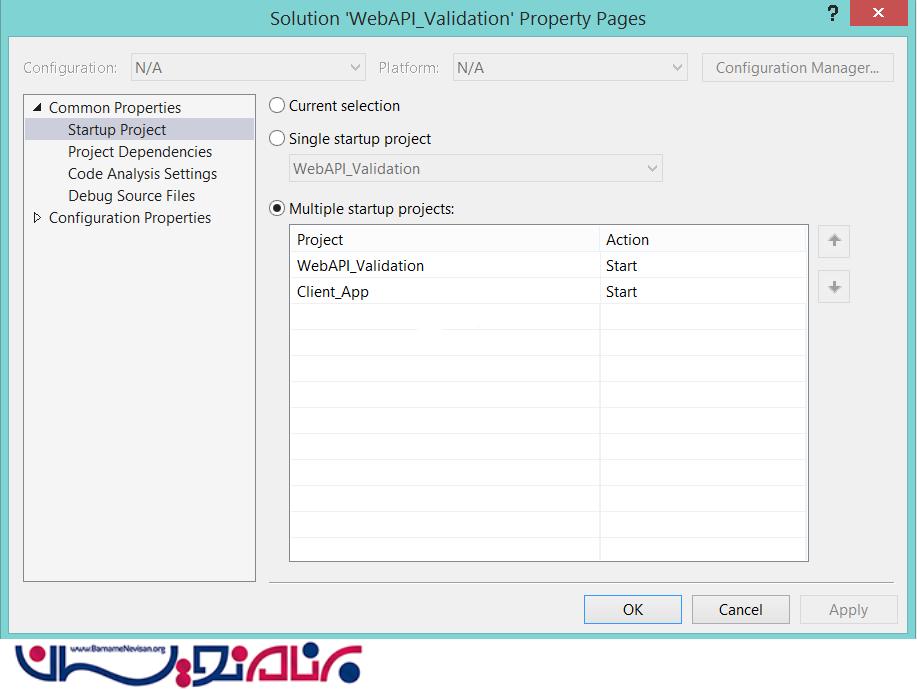Close the Property Pages dialog
Viewport: 917px width, 689px height.
[x=878, y=13]
